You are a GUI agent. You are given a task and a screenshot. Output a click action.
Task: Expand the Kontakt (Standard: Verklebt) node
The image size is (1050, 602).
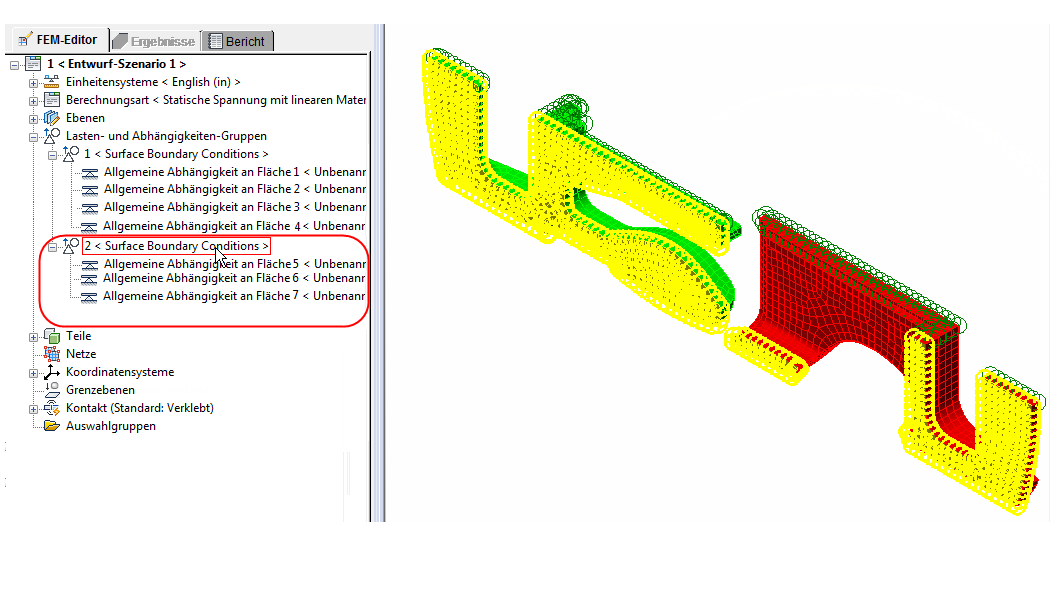pyautogui.click(x=33, y=409)
